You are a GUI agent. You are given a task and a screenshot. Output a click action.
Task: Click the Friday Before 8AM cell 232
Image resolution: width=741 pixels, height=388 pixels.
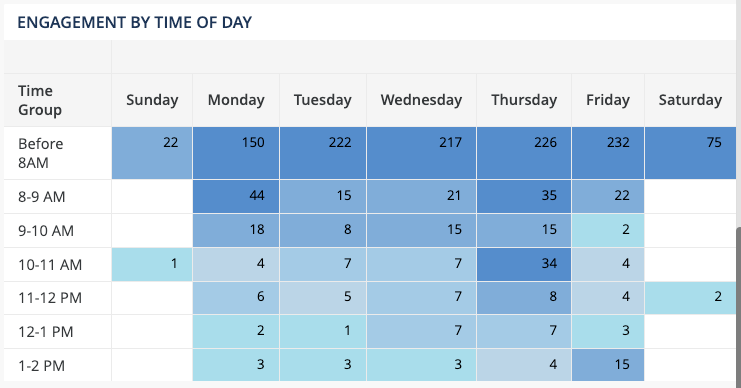point(608,153)
